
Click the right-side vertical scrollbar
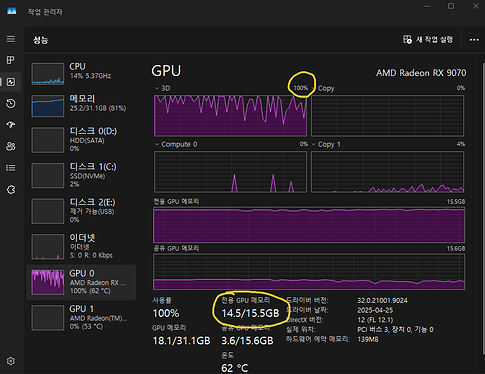tap(483, 207)
